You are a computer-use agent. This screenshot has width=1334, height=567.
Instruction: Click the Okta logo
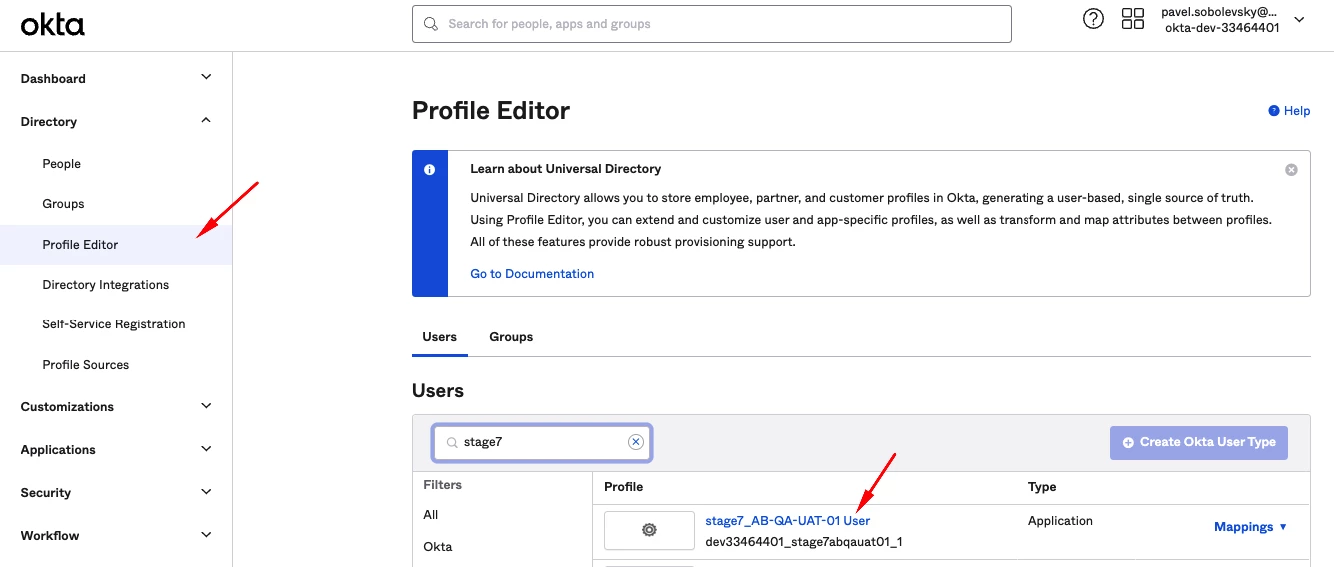[x=52, y=24]
